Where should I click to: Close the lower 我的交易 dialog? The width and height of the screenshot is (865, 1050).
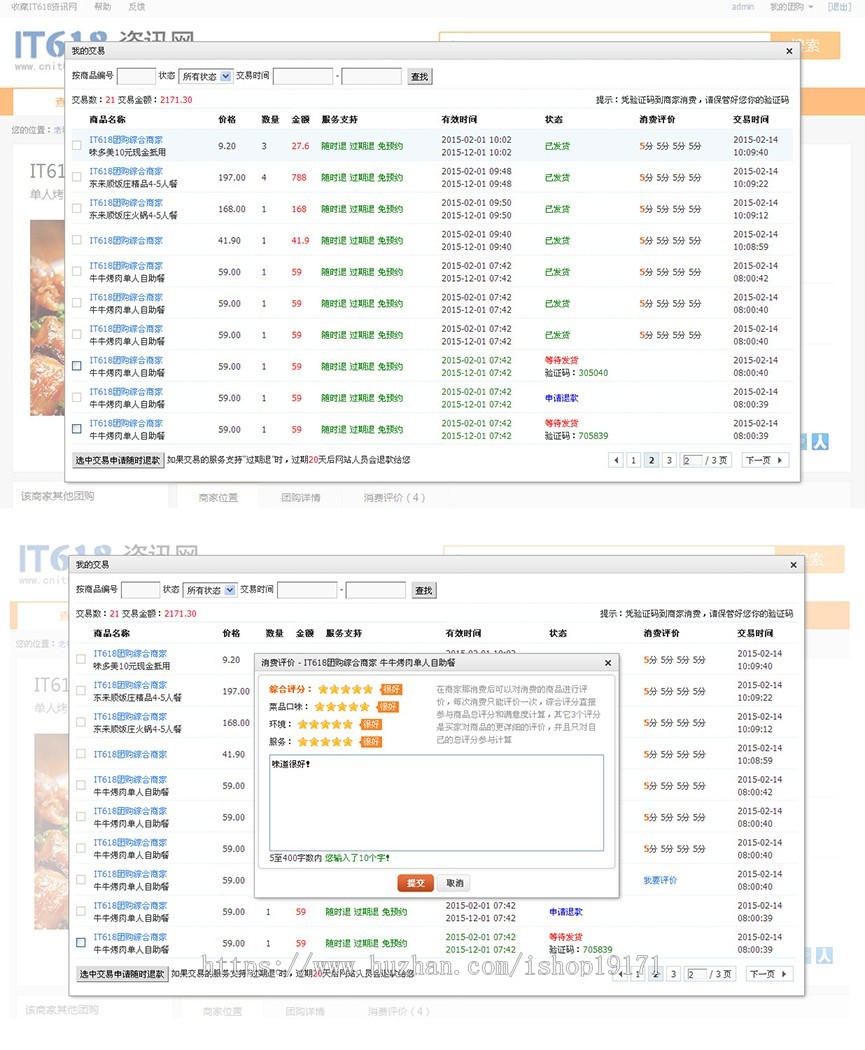[x=793, y=565]
